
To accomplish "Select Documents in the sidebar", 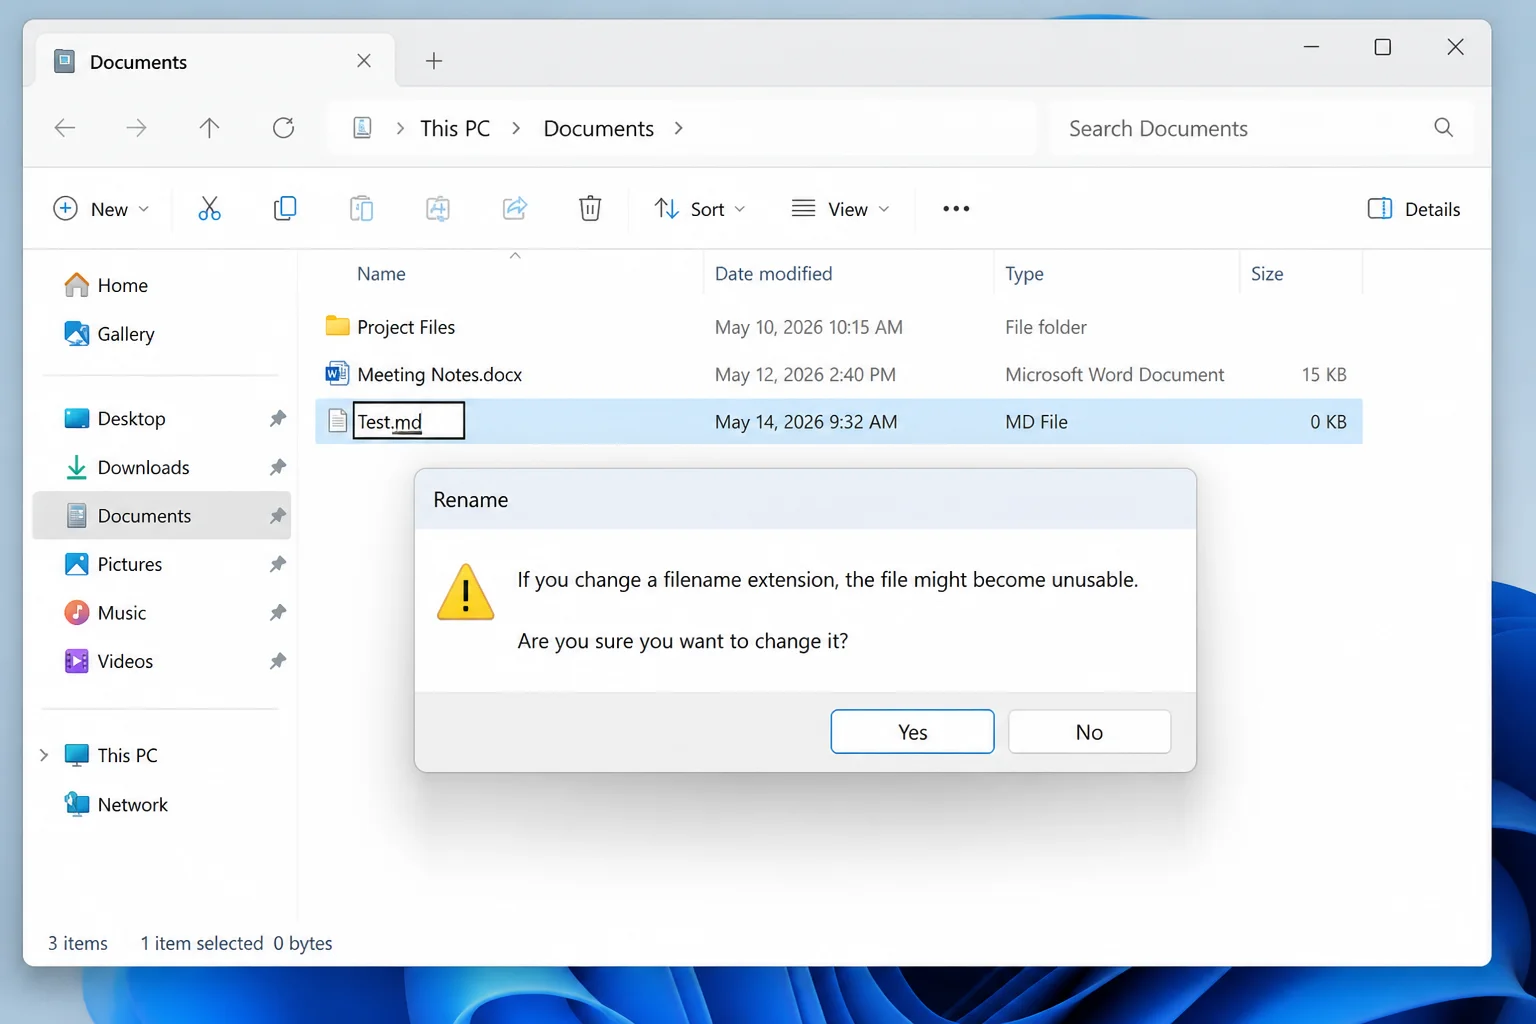I will (162, 516).
